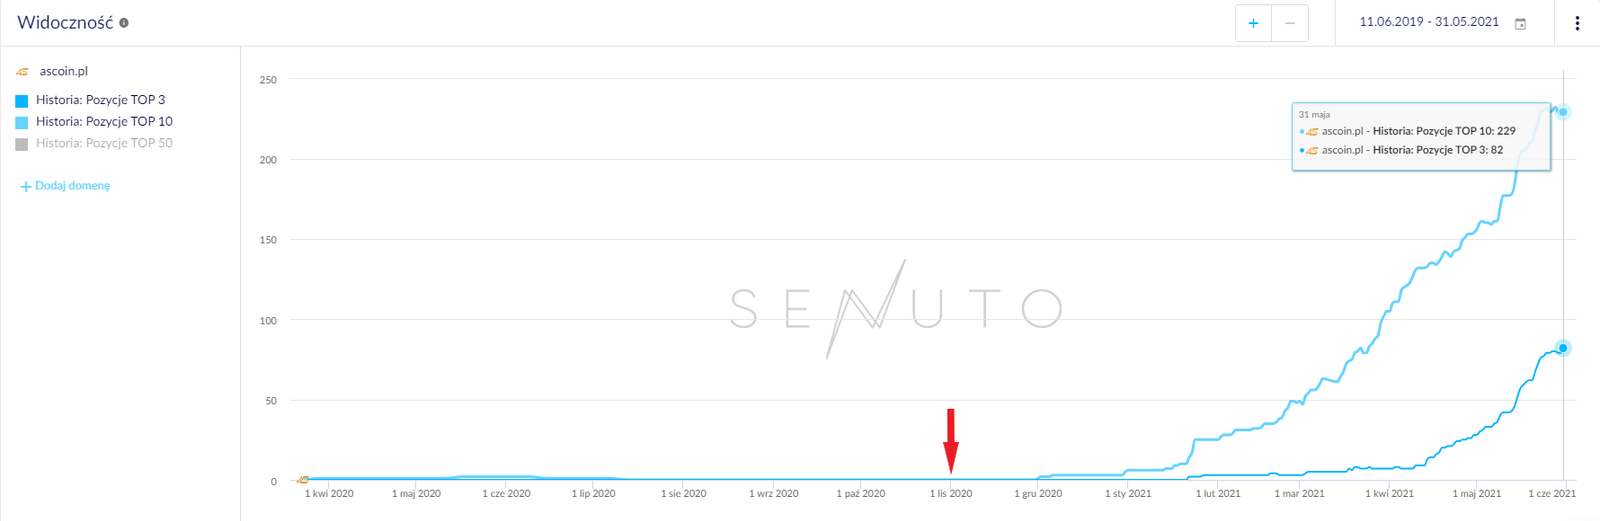Open the three-dot options menu
Viewport: 1600px width, 521px height.
point(1577,23)
